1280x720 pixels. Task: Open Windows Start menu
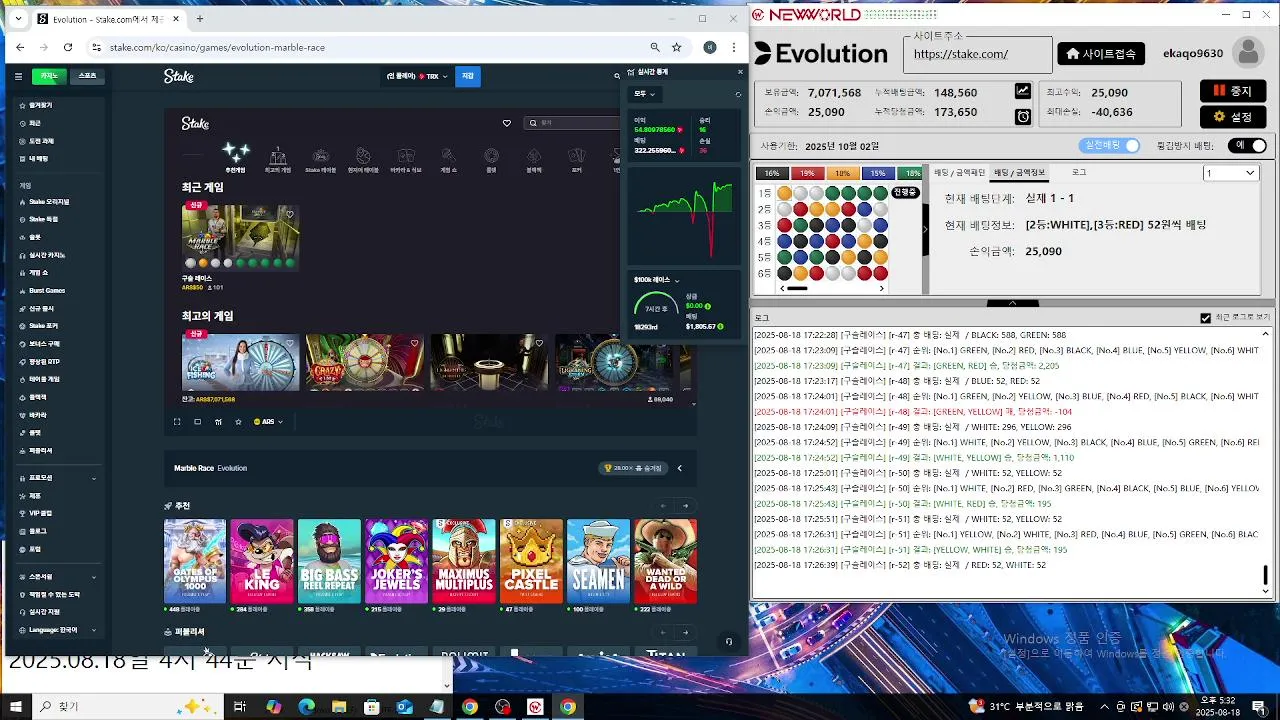pos(16,707)
